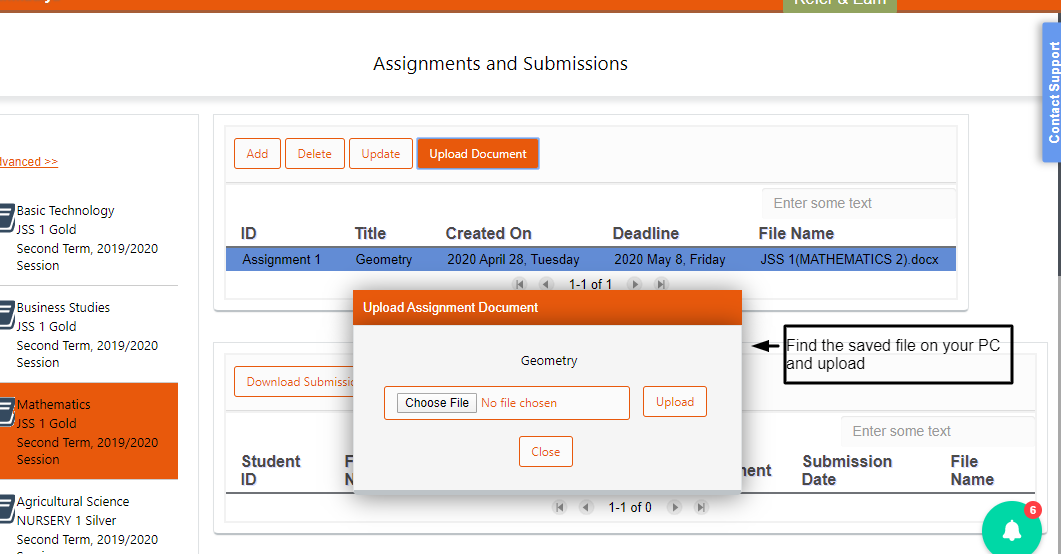This screenshot has width=1061, height=554.
Task: Click the submissions table search field
Action: 938,432
